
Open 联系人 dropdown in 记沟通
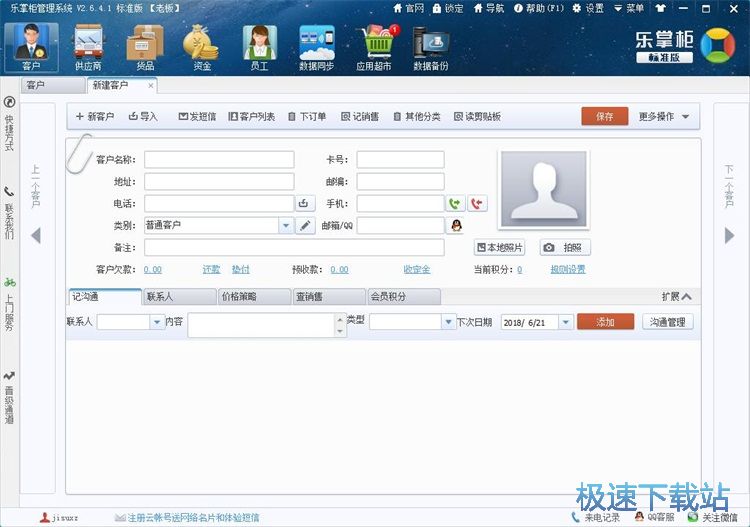pyautogui.click(x=157, y=322)
